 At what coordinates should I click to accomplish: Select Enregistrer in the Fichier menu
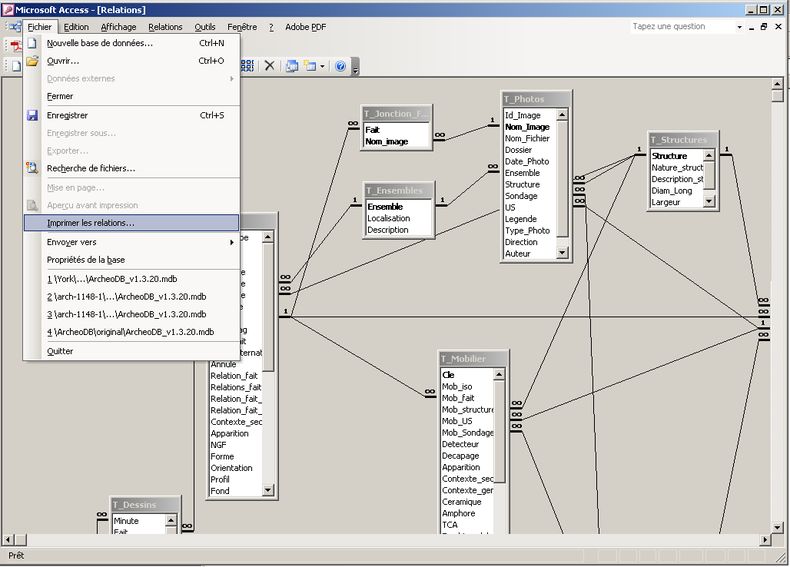pos(132,115)
